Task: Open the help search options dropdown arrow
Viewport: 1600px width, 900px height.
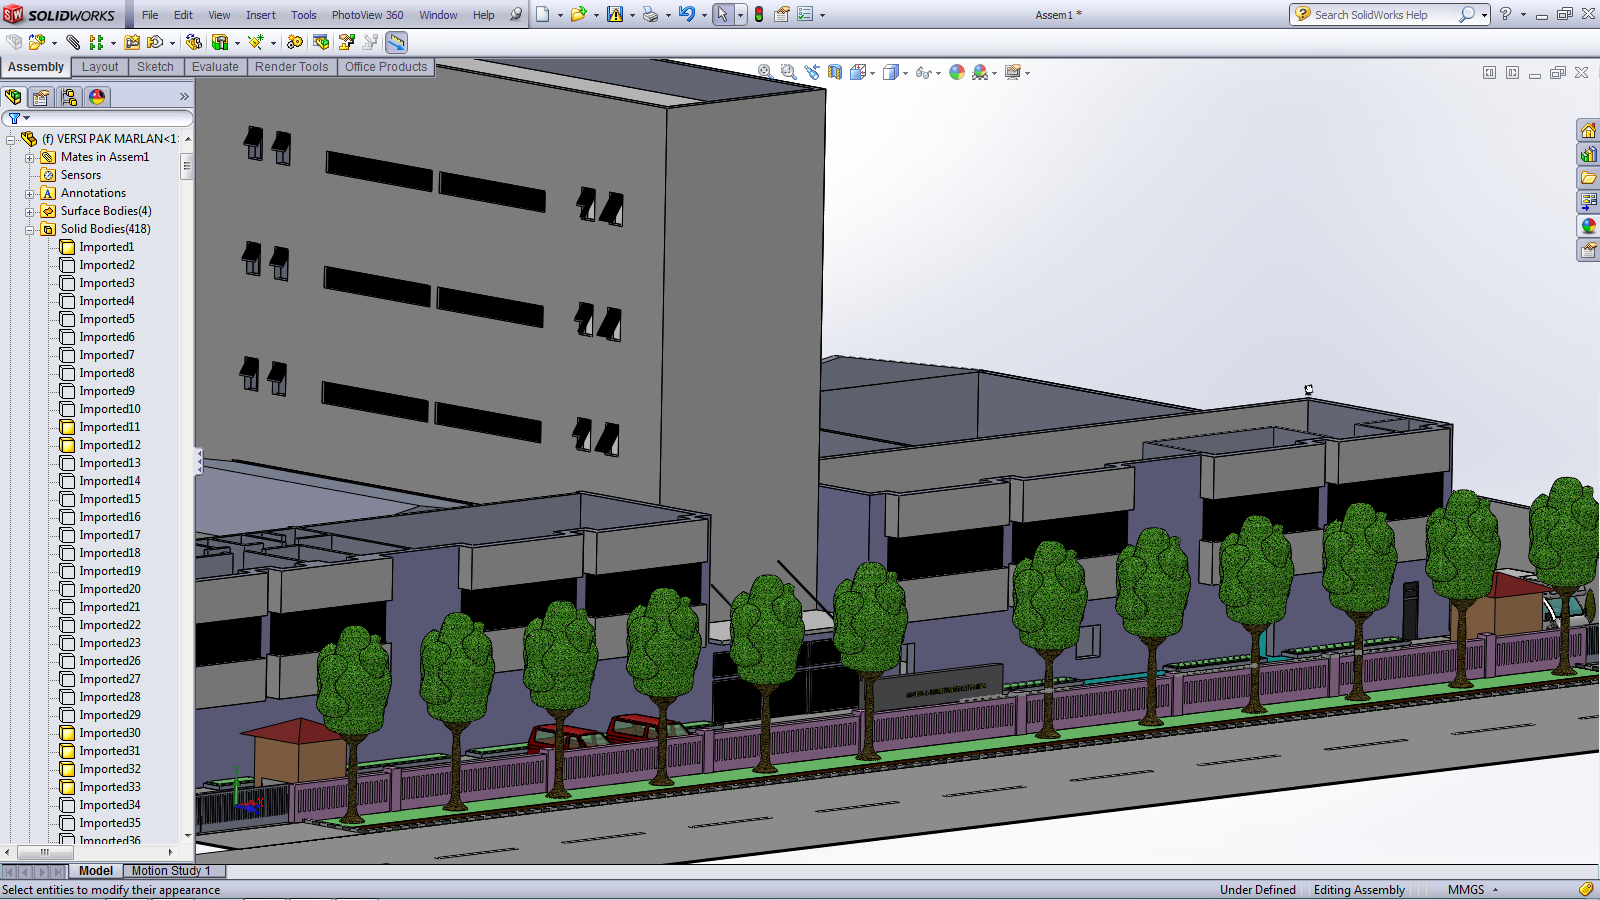Action: 1485,15
